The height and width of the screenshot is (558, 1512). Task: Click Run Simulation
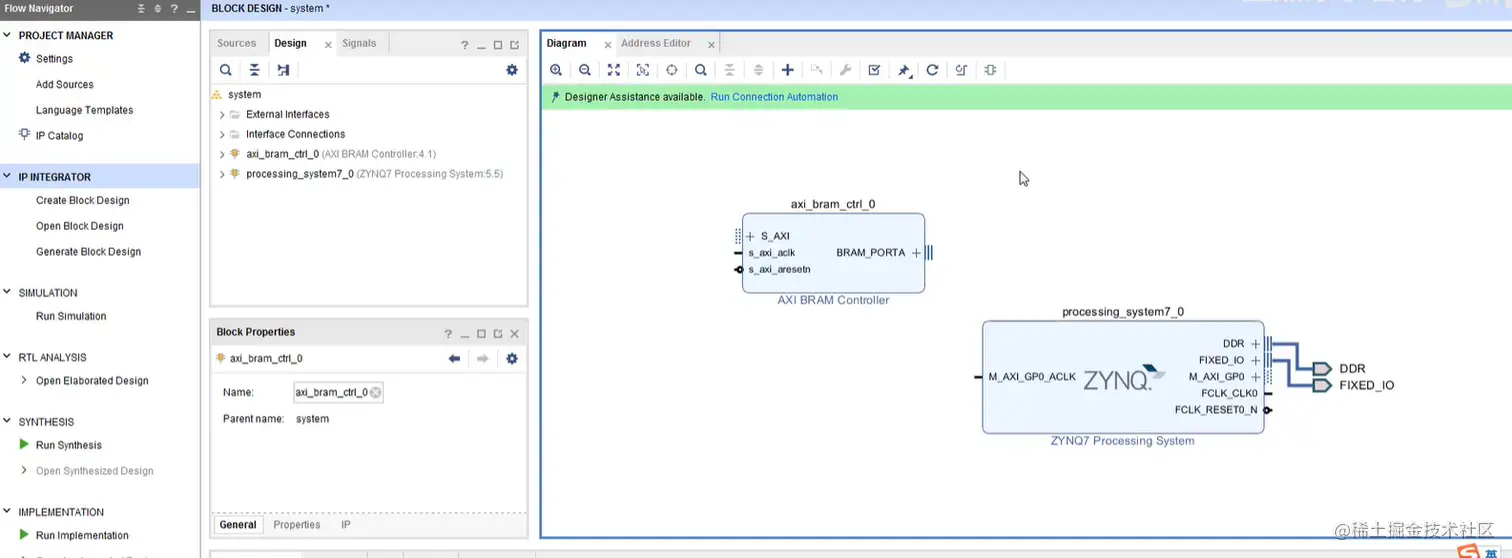coord(71,316)
